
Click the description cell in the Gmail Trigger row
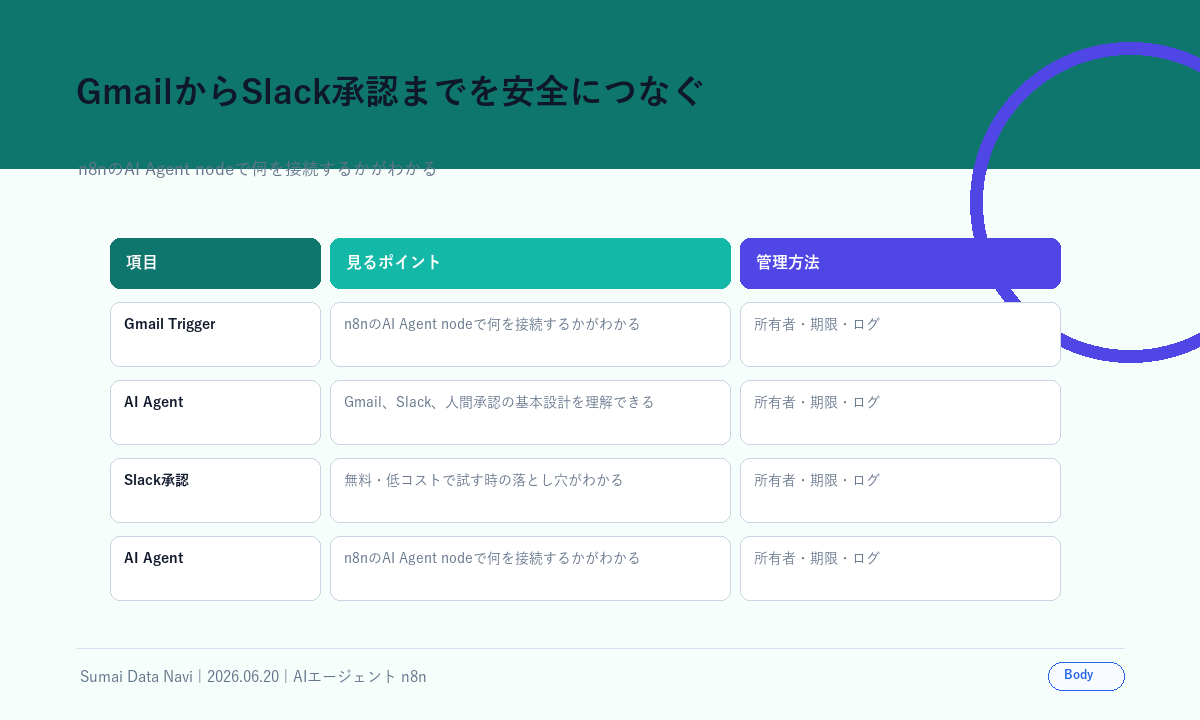click(530, 334)
